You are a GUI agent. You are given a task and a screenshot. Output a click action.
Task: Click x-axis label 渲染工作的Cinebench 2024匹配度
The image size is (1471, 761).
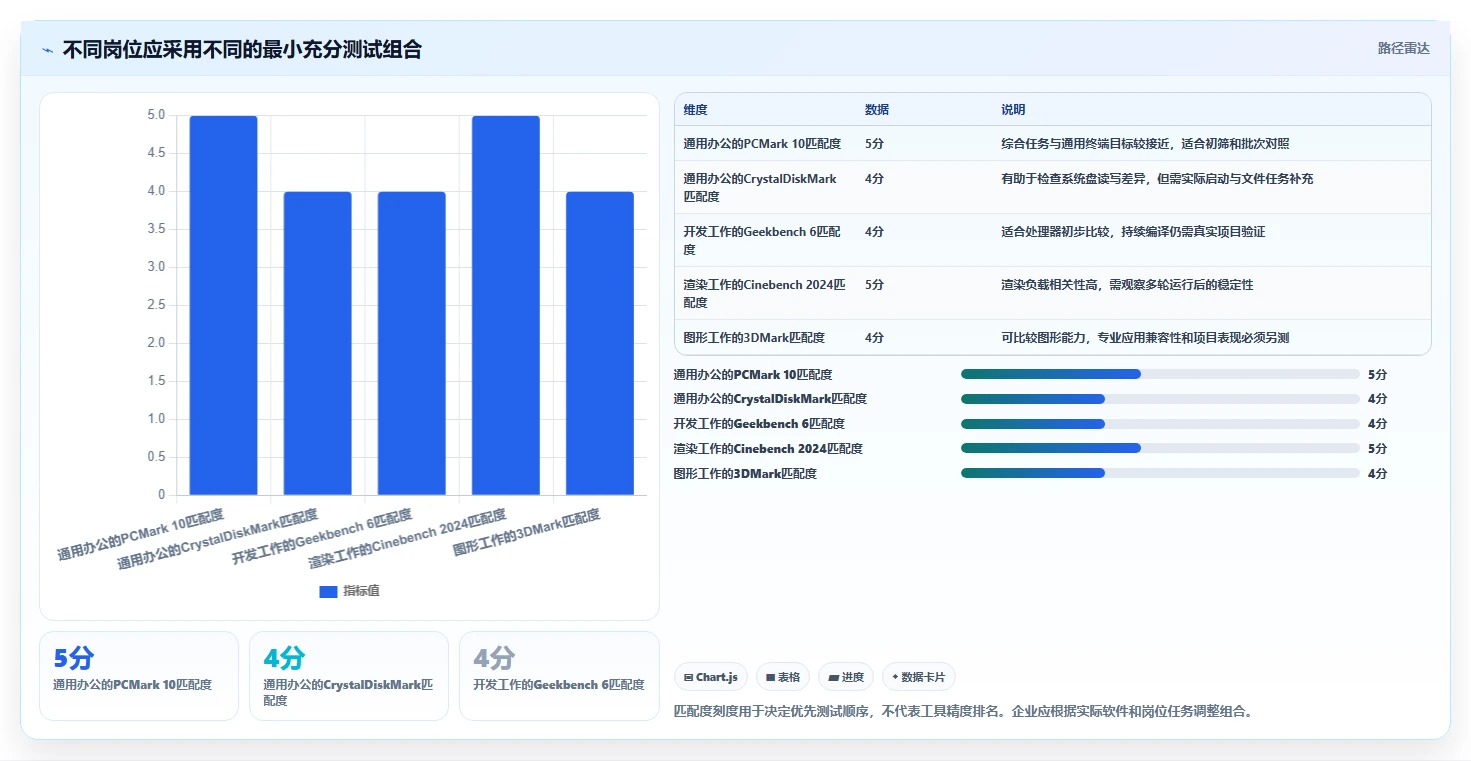coord(407,540)
